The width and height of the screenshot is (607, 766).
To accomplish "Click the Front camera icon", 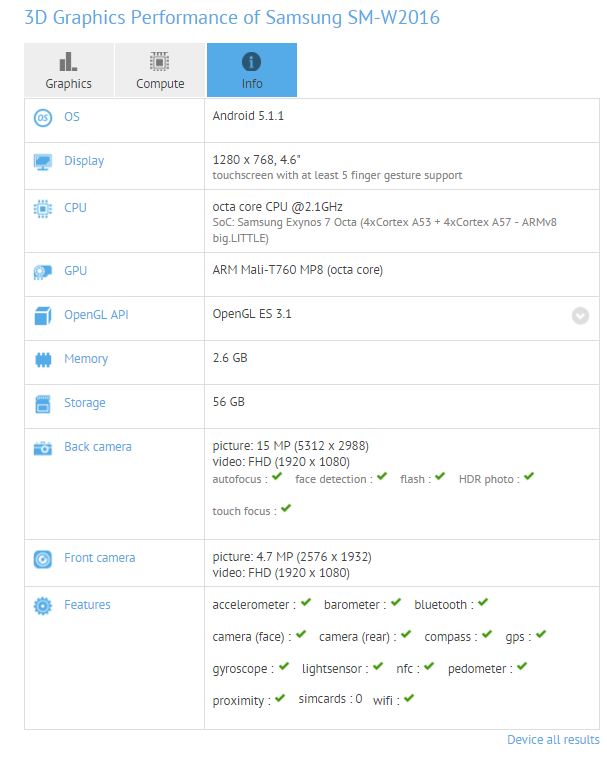I will click(42, 559).
